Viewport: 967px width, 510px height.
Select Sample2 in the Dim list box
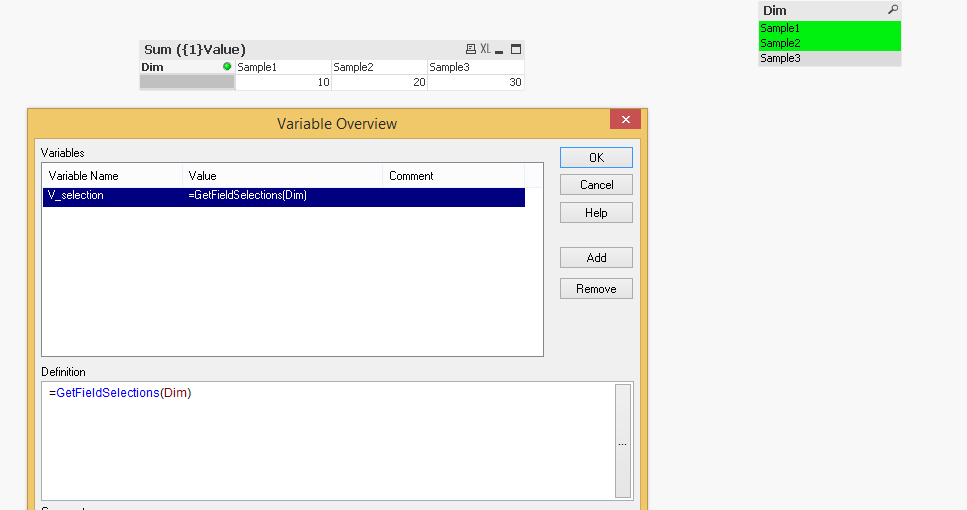pos(829,43)
